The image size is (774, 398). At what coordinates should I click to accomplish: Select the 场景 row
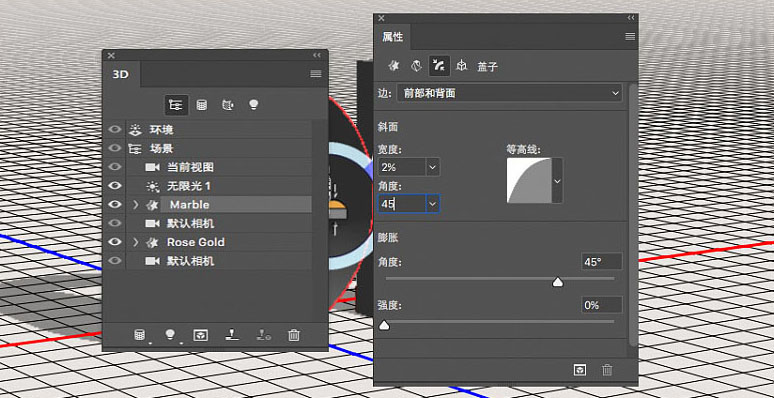tap(219, 149)
